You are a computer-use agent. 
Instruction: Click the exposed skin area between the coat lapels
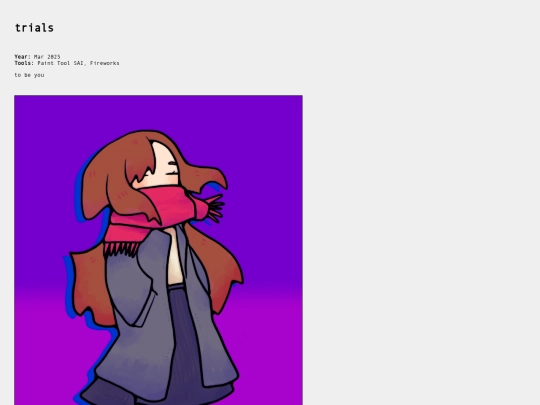(x=175, y=258)
